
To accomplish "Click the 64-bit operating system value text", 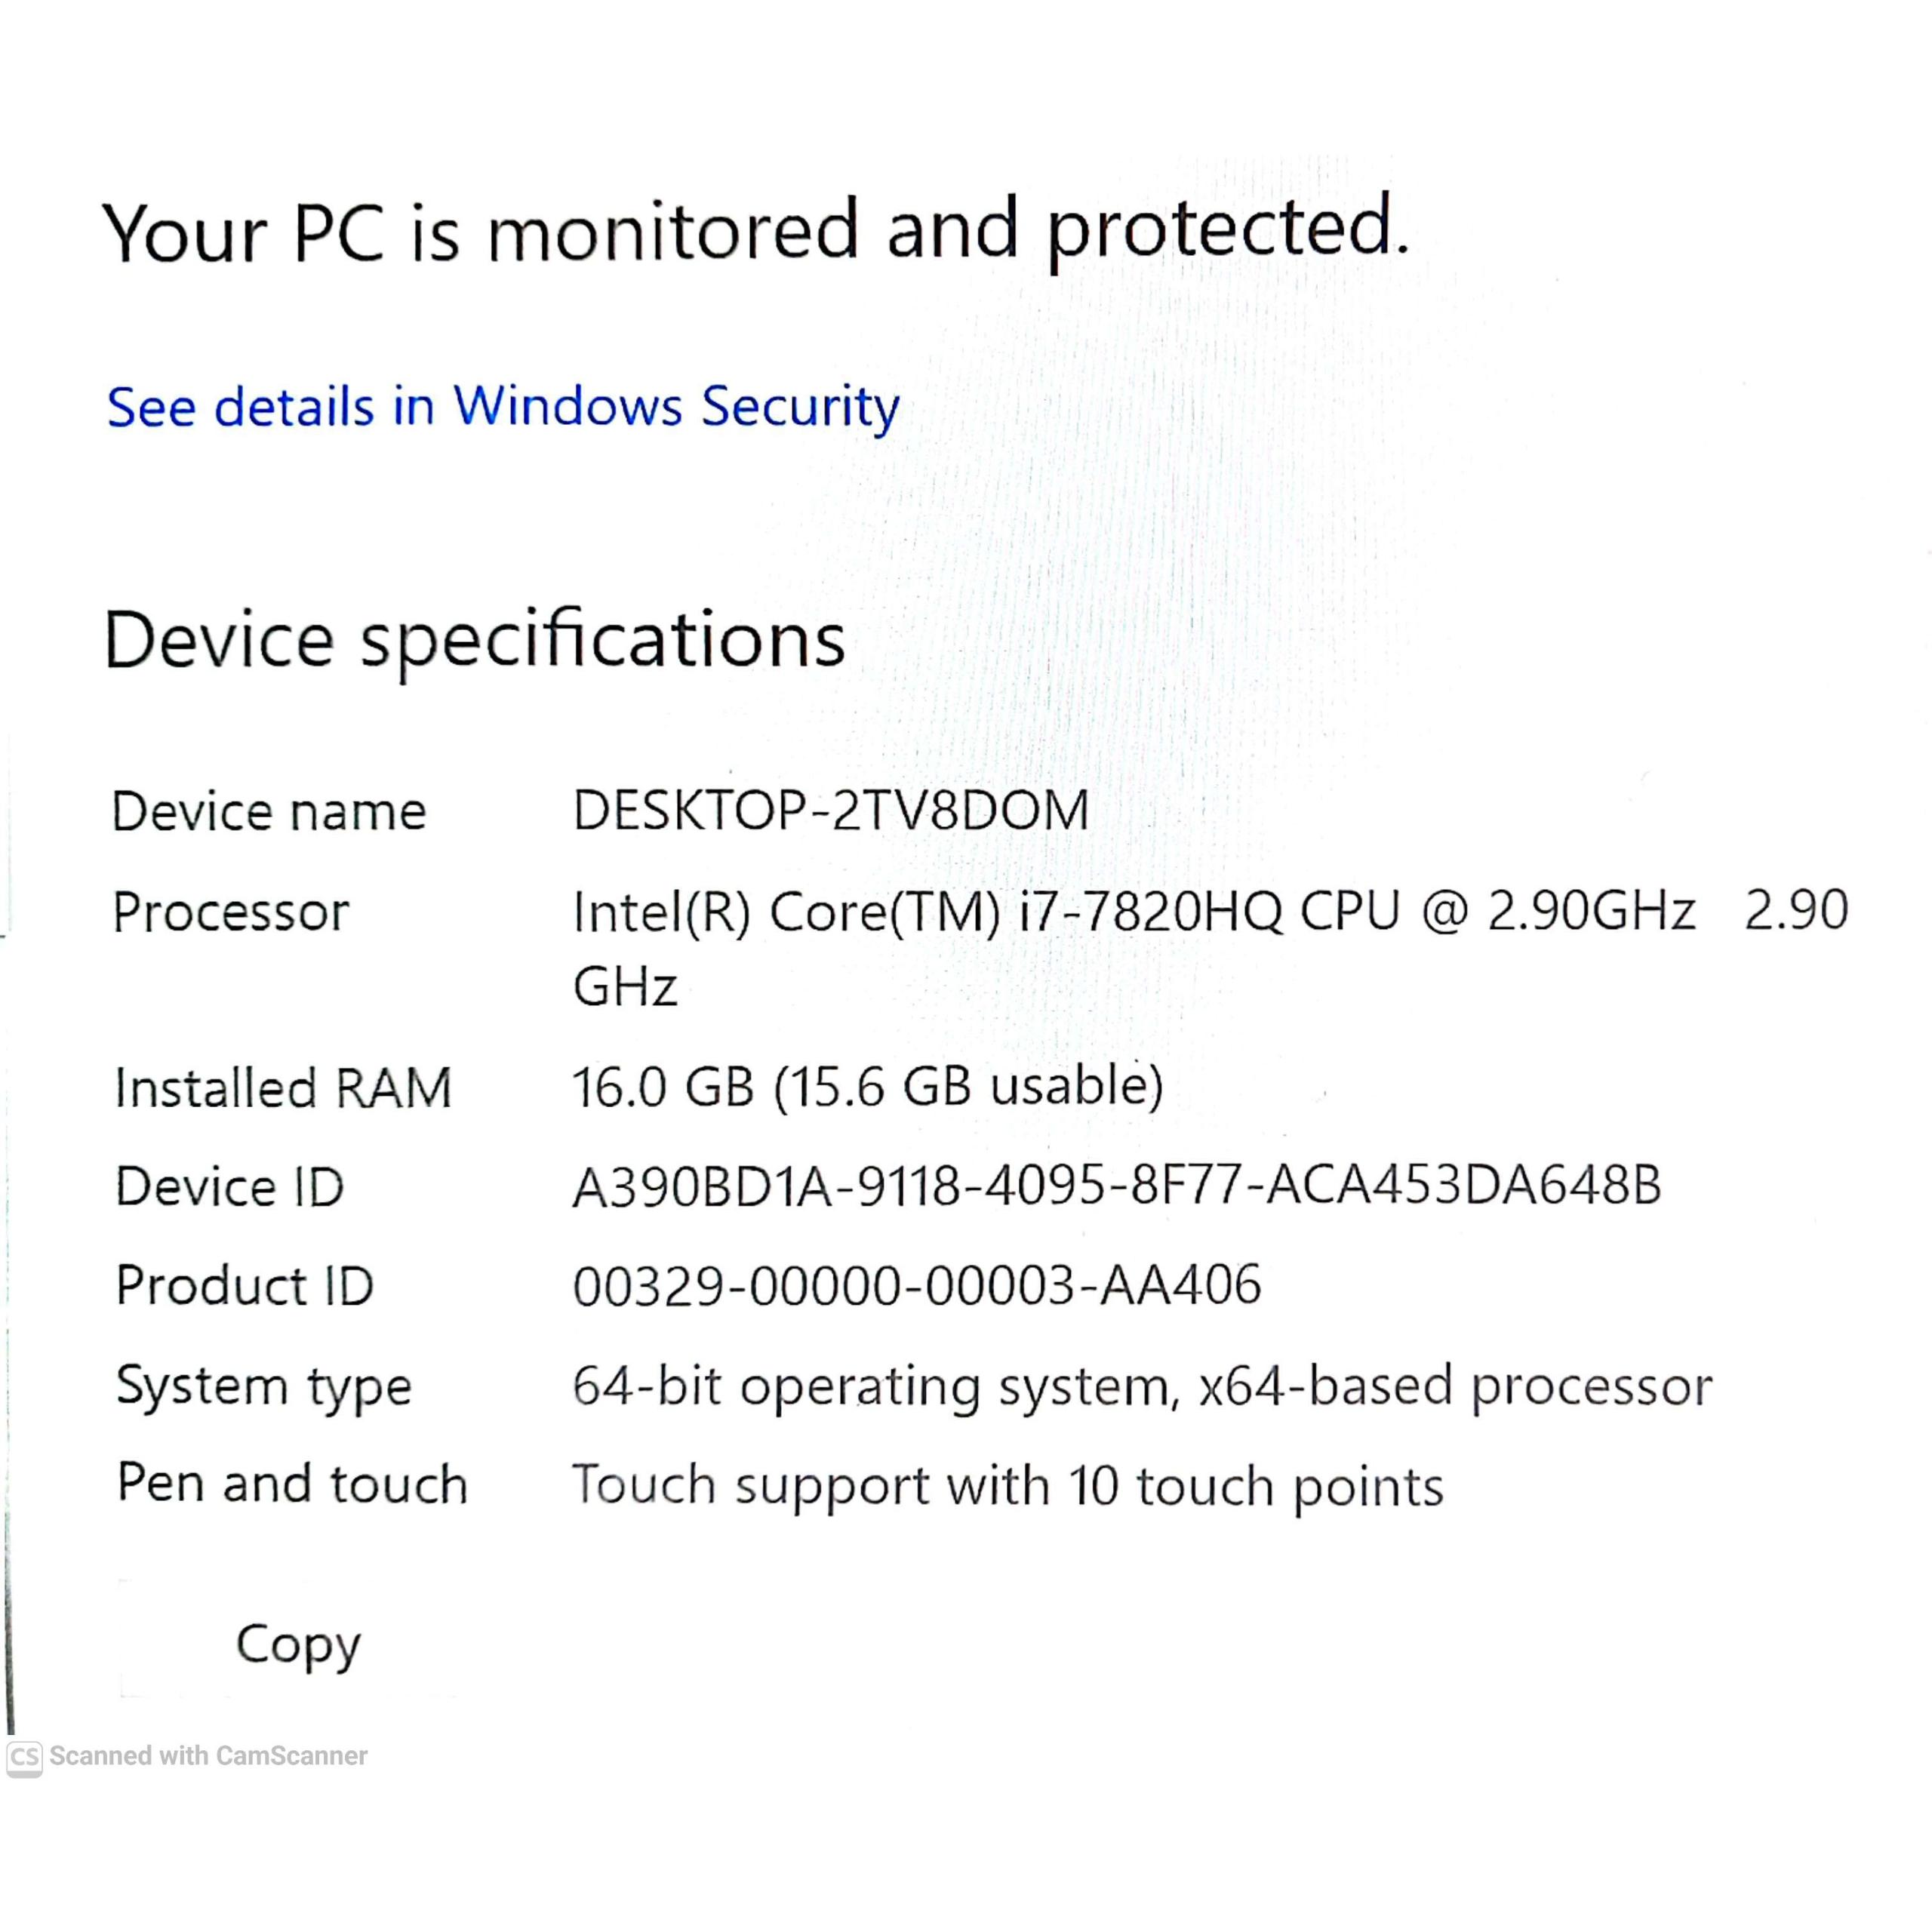I will pyautogui.click(x=1142, y=1386).
